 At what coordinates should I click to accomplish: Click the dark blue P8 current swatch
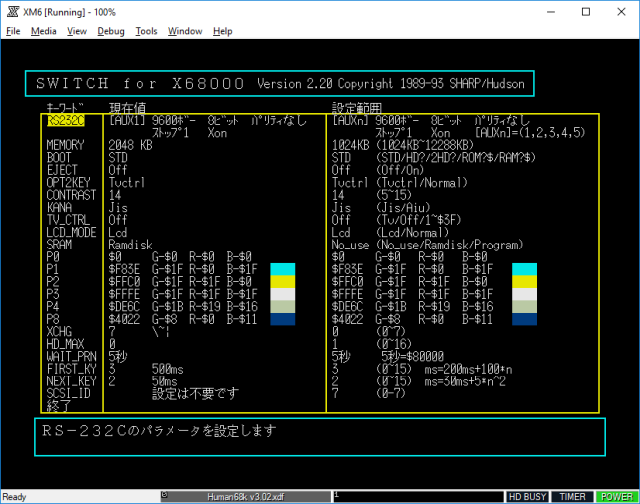pos(283,319)
